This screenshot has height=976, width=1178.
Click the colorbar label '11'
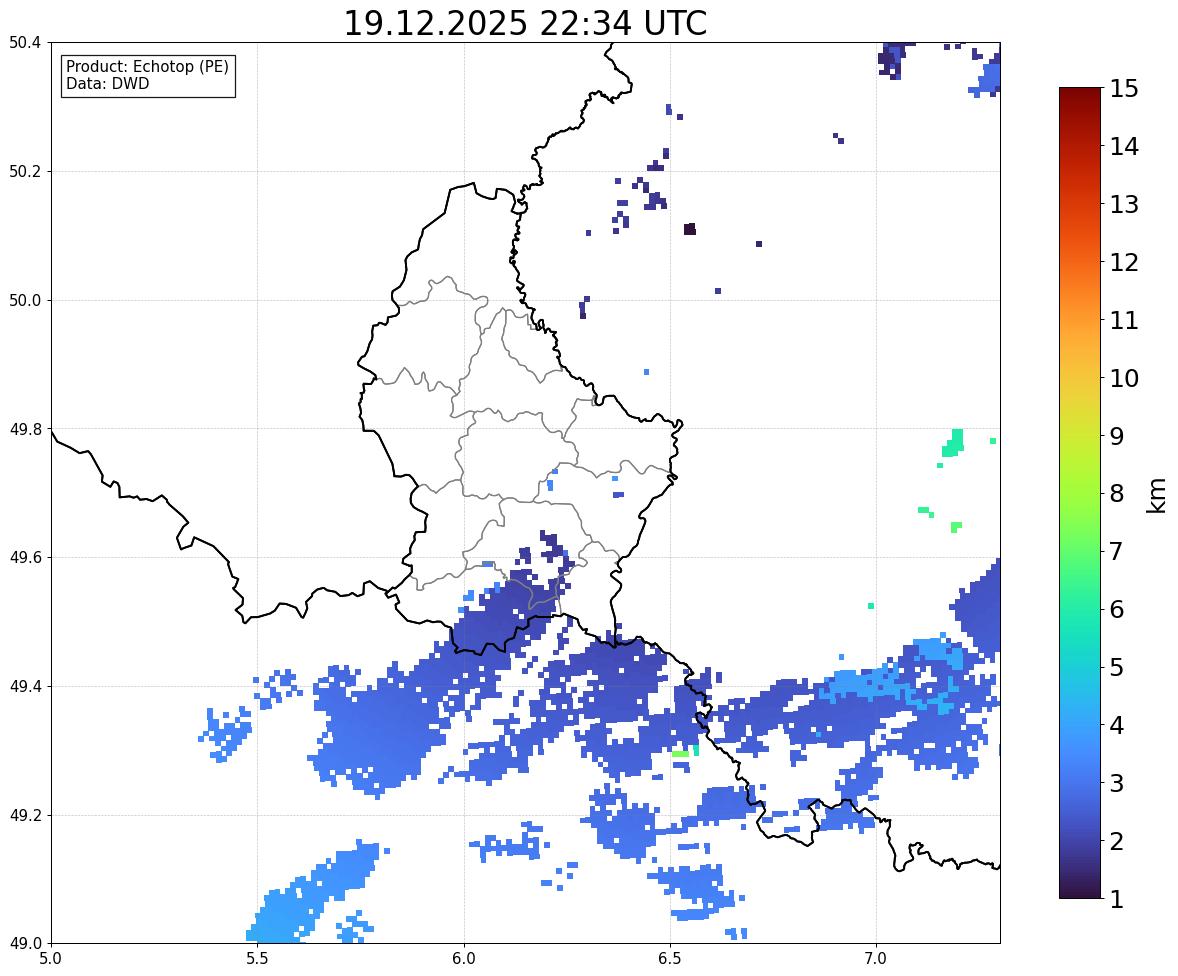click(1125, 320)
